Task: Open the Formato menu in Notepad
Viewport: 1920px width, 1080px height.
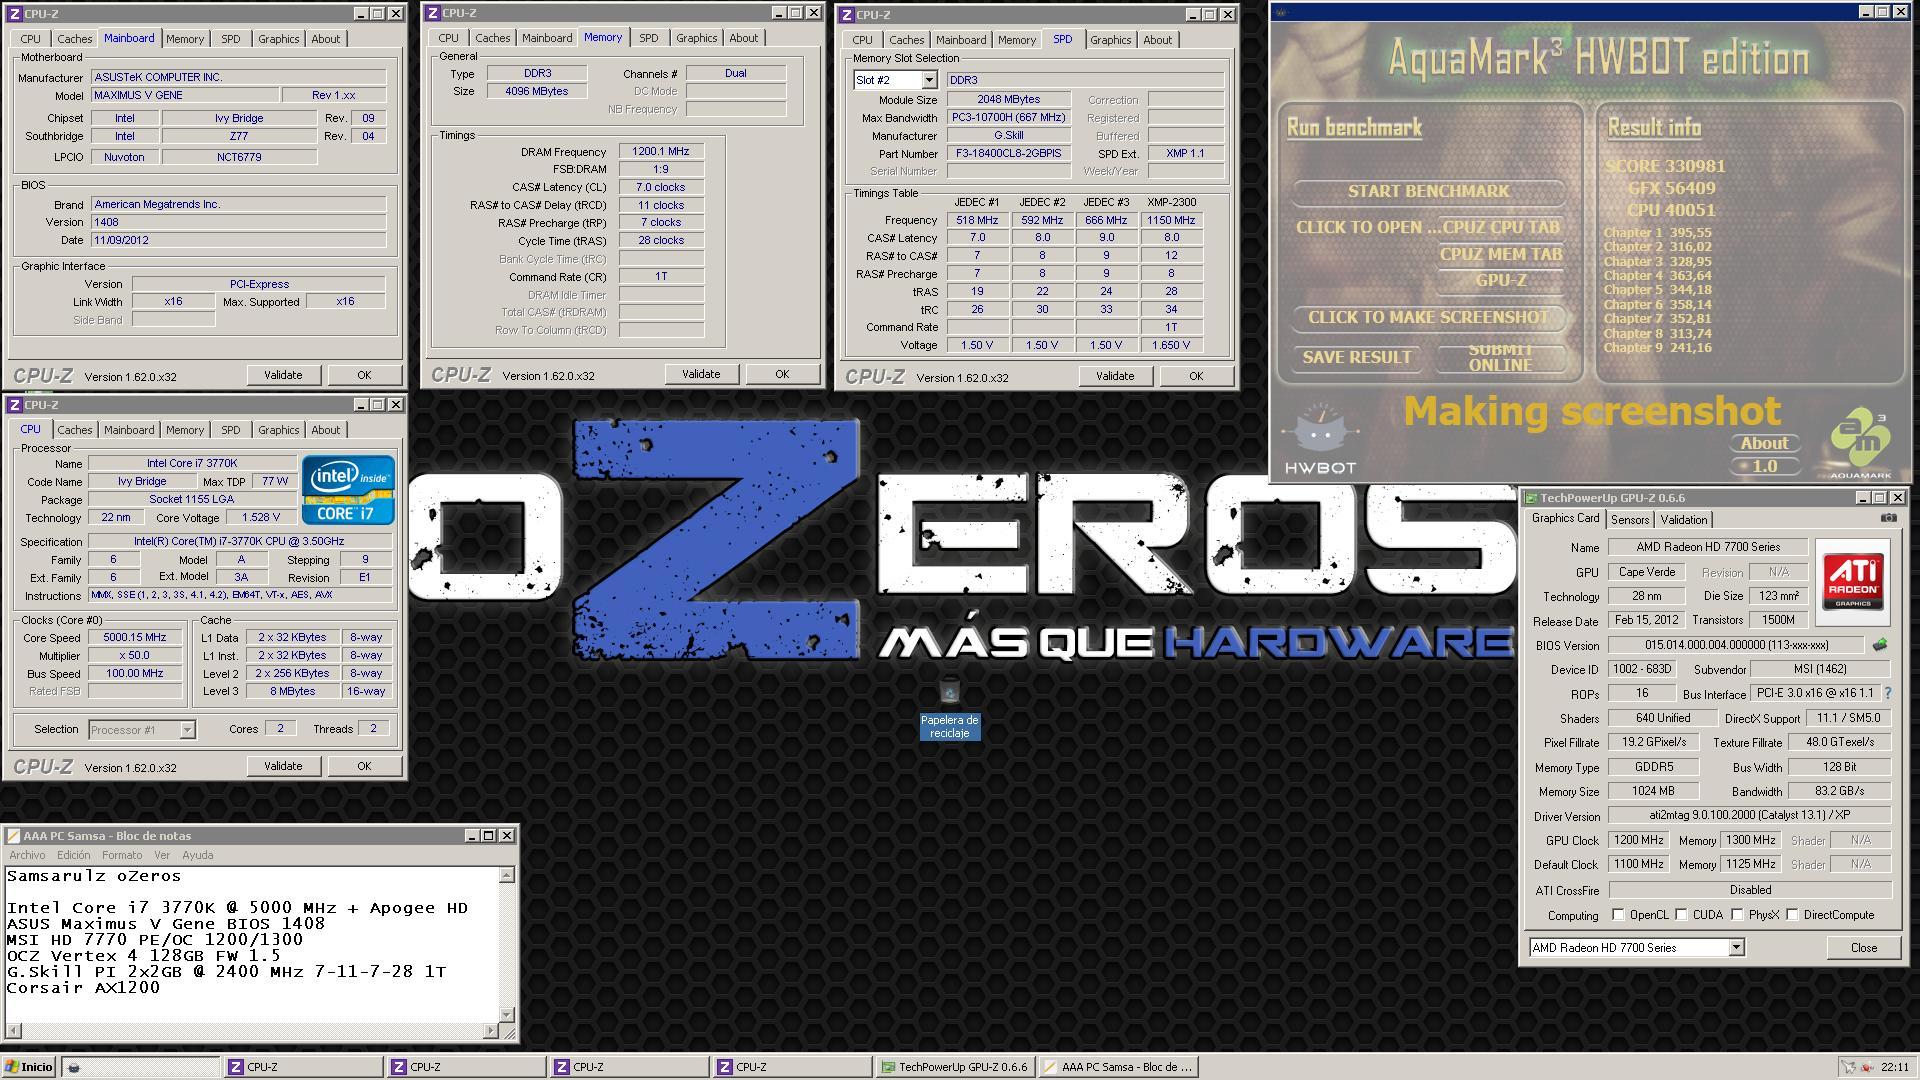Action: [x=122, y=855]
